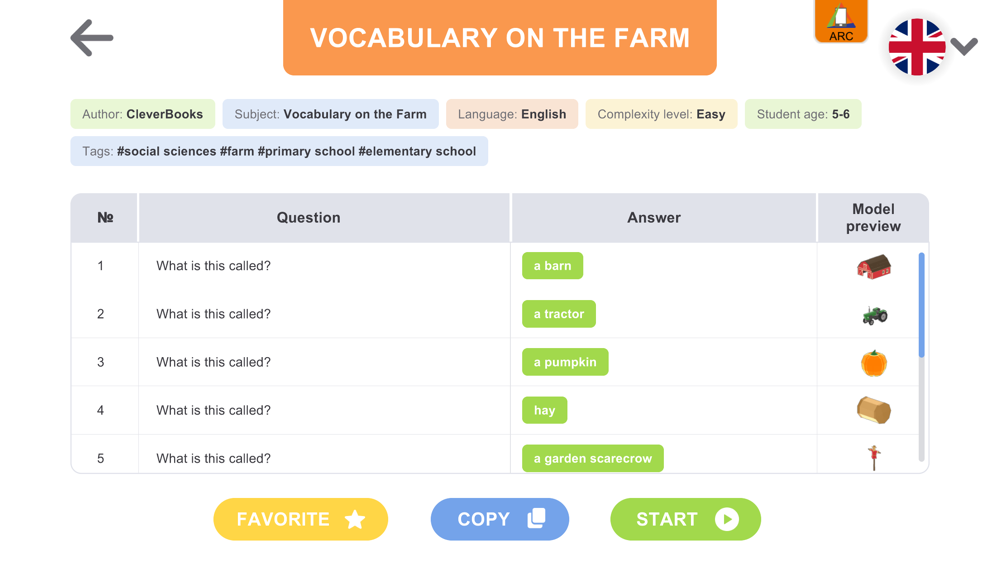Select the 'a garden scarecrow' answer chip
This screenshot has width=1000, height=563.
tap(592, 458)
